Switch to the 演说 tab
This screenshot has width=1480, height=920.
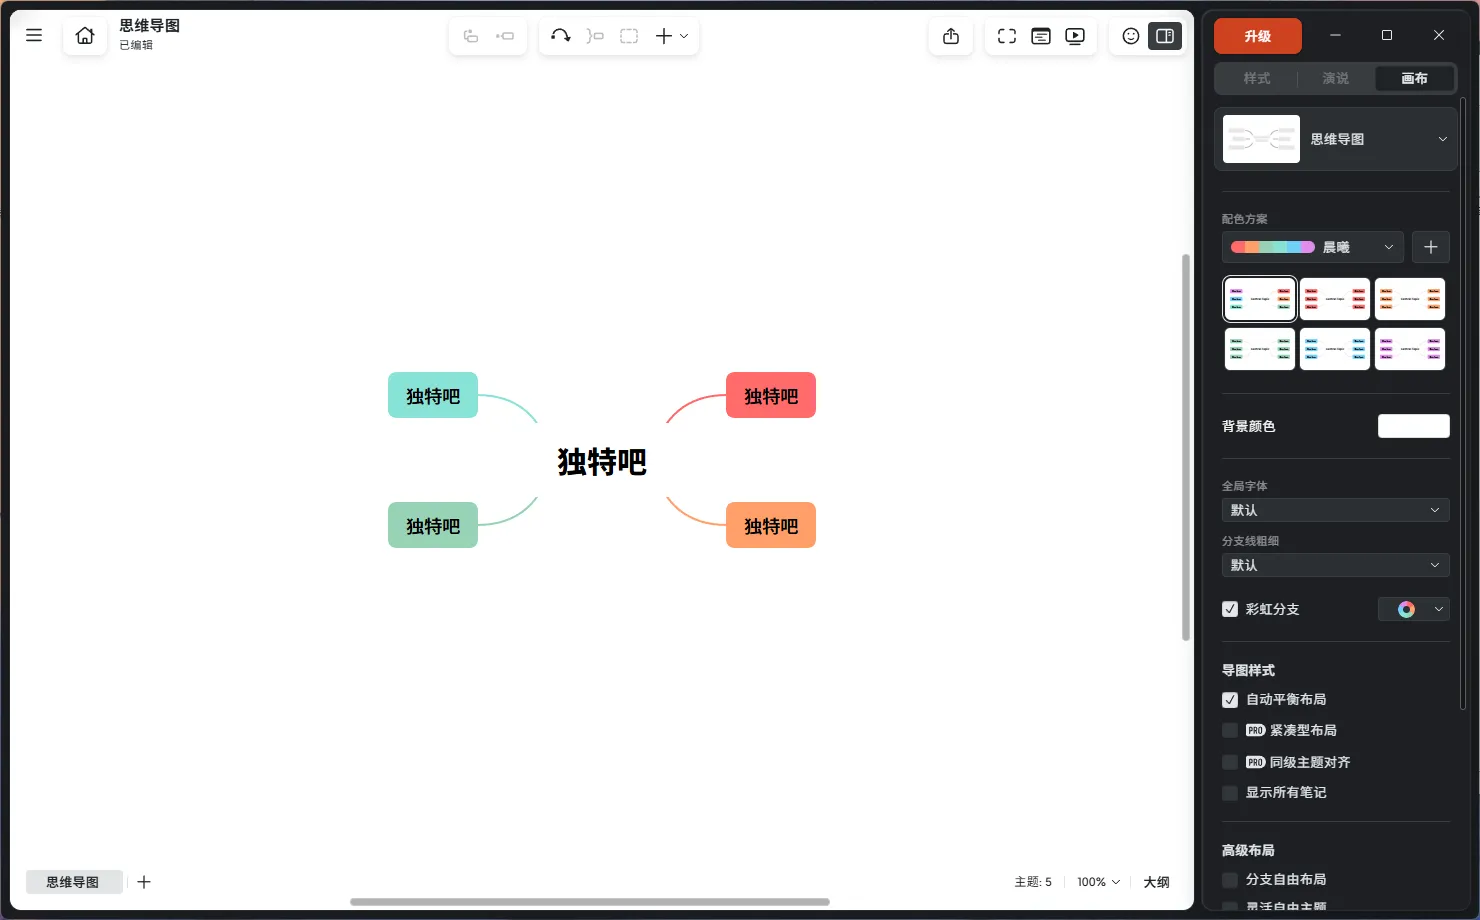(1336, 78)
